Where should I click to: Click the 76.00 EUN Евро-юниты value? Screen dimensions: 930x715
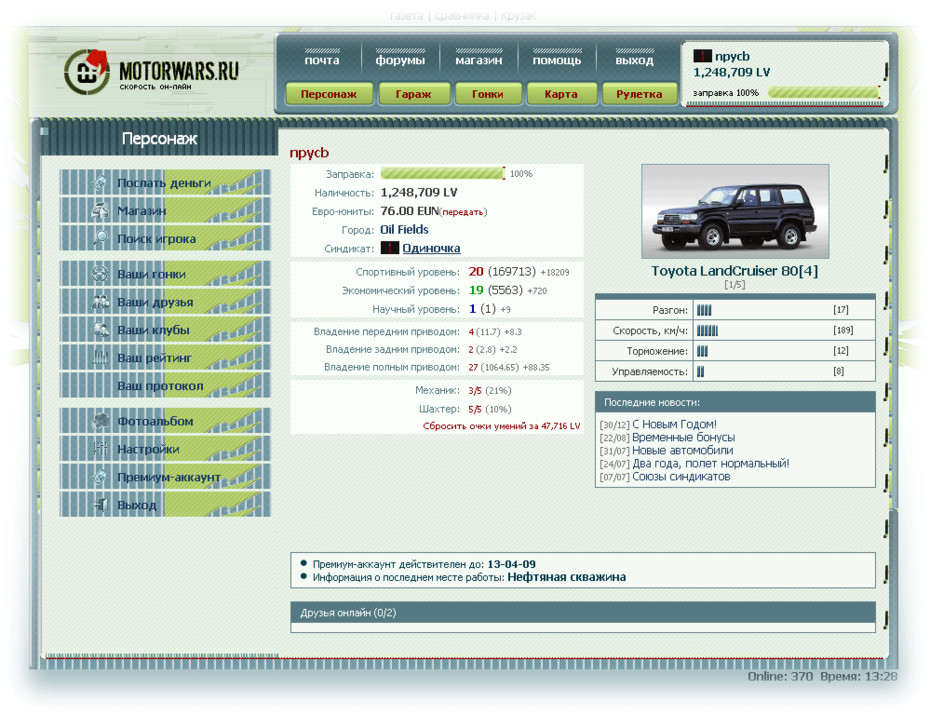pos(409,211)
